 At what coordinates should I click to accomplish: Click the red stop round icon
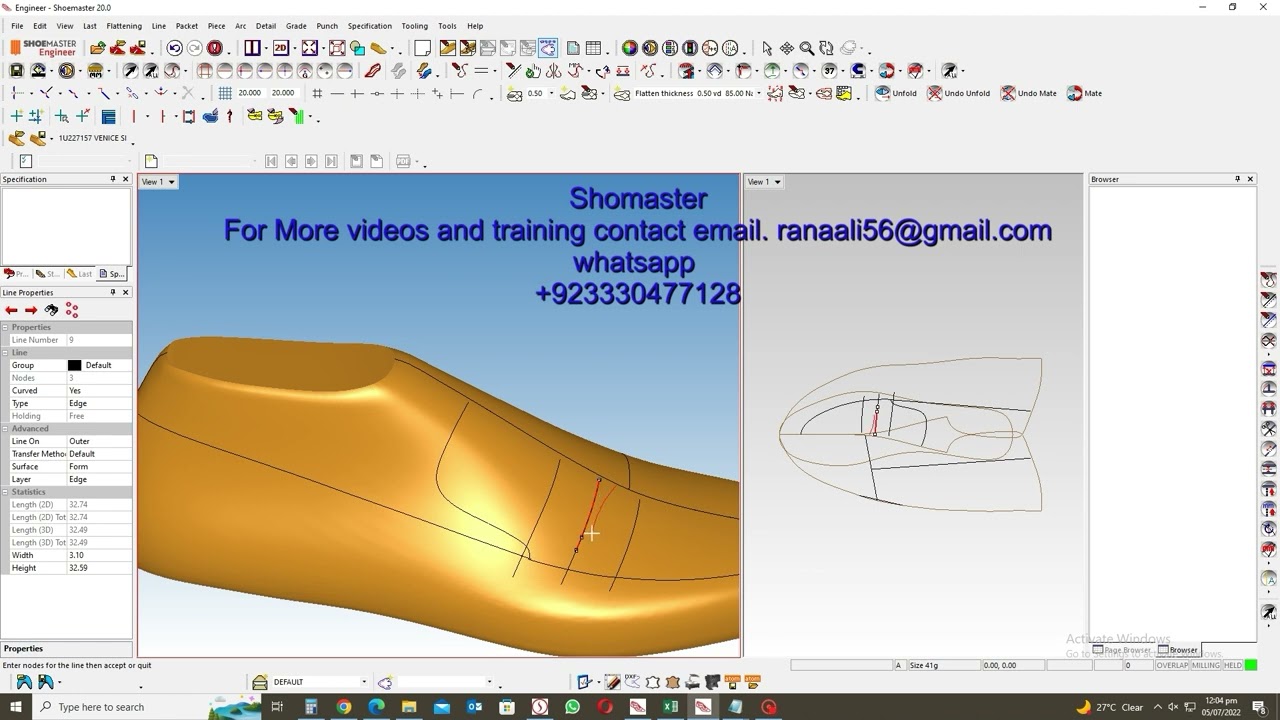click(x=214, y=48)
